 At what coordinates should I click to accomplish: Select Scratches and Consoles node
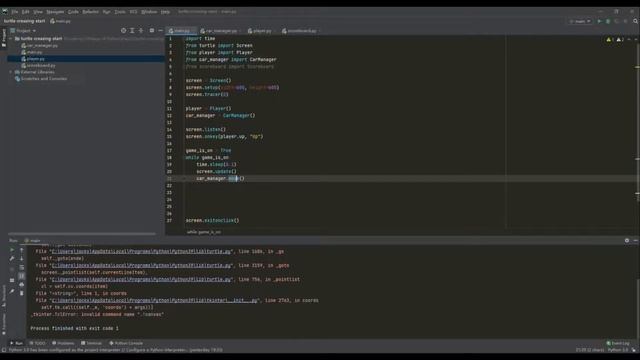pyautogui.click(x=41, y=79)
